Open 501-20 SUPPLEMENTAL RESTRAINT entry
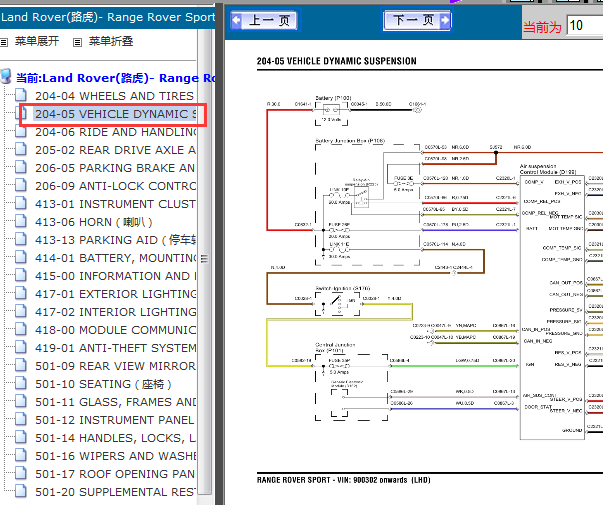 coord(115,492)
